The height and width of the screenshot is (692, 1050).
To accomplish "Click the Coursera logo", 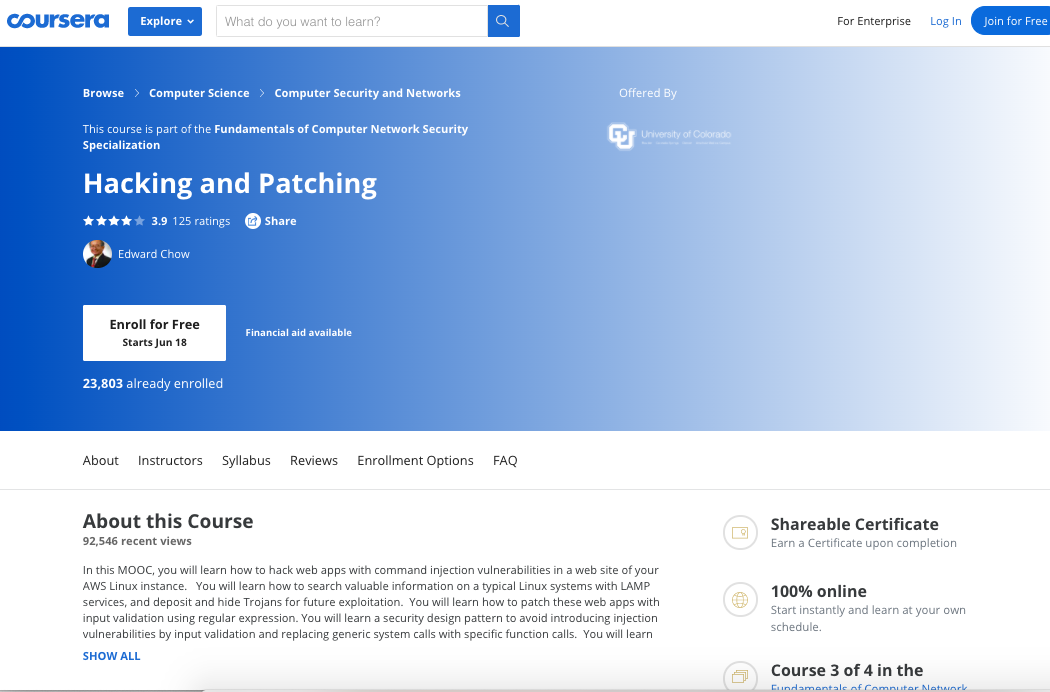I will click(x=58, y=21).
